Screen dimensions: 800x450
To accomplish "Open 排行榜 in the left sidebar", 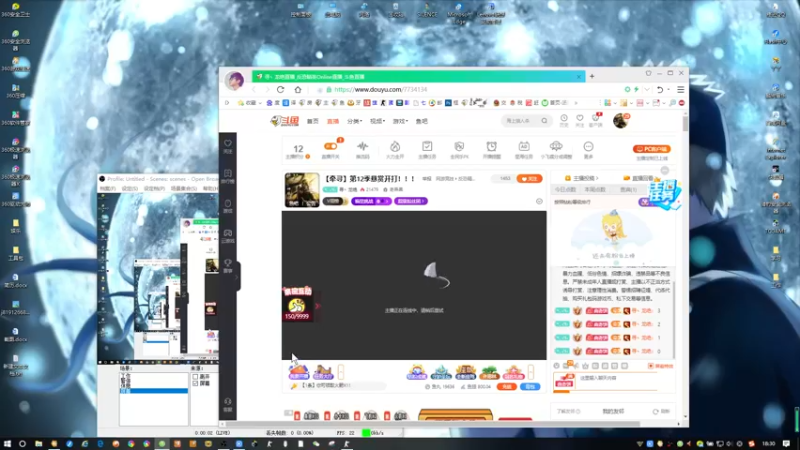I will coord(228,176).
